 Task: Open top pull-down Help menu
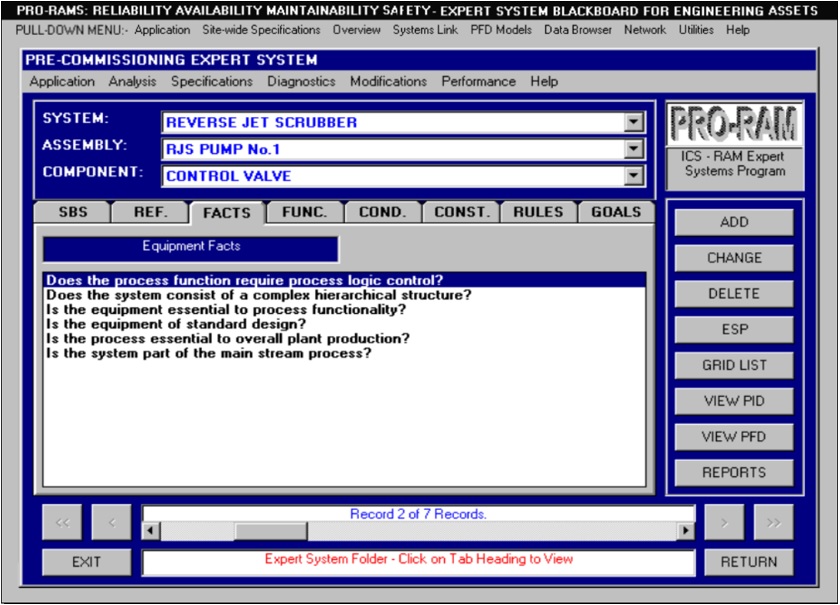click(738, 30)
